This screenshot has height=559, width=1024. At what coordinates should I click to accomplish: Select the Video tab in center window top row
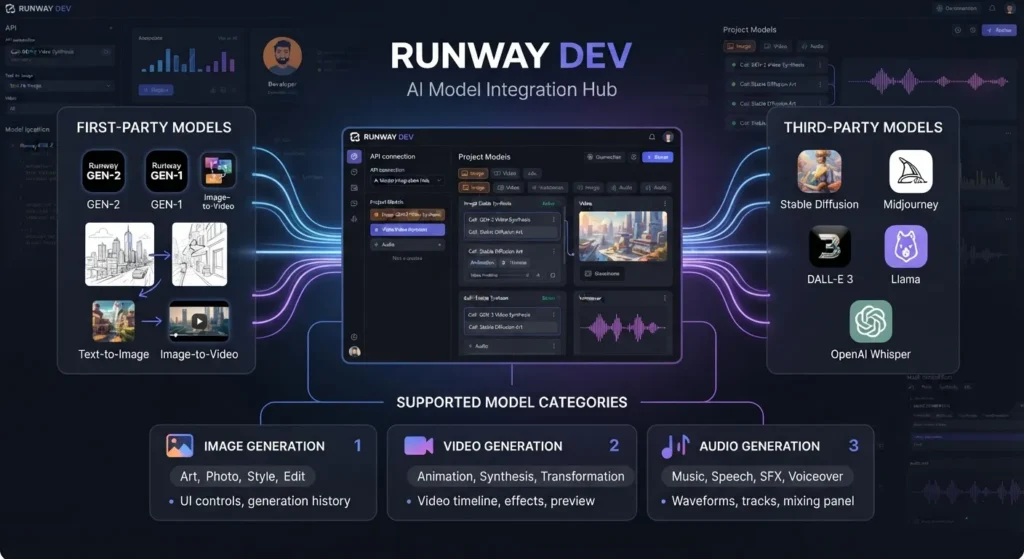pyautogui.click(x=505, y=173)
